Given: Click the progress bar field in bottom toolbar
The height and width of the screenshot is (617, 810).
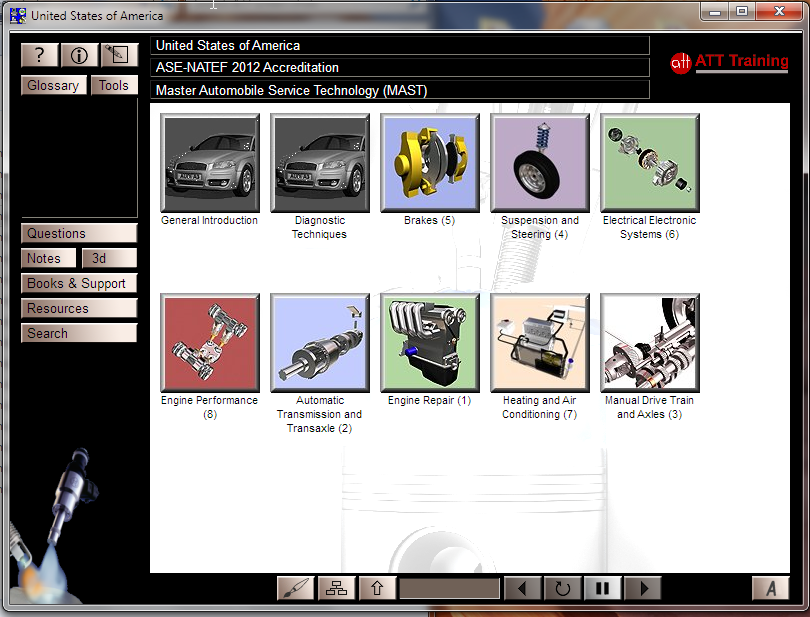Looking at the screenshot, I should pyautogui.click(x=449, y=588).
